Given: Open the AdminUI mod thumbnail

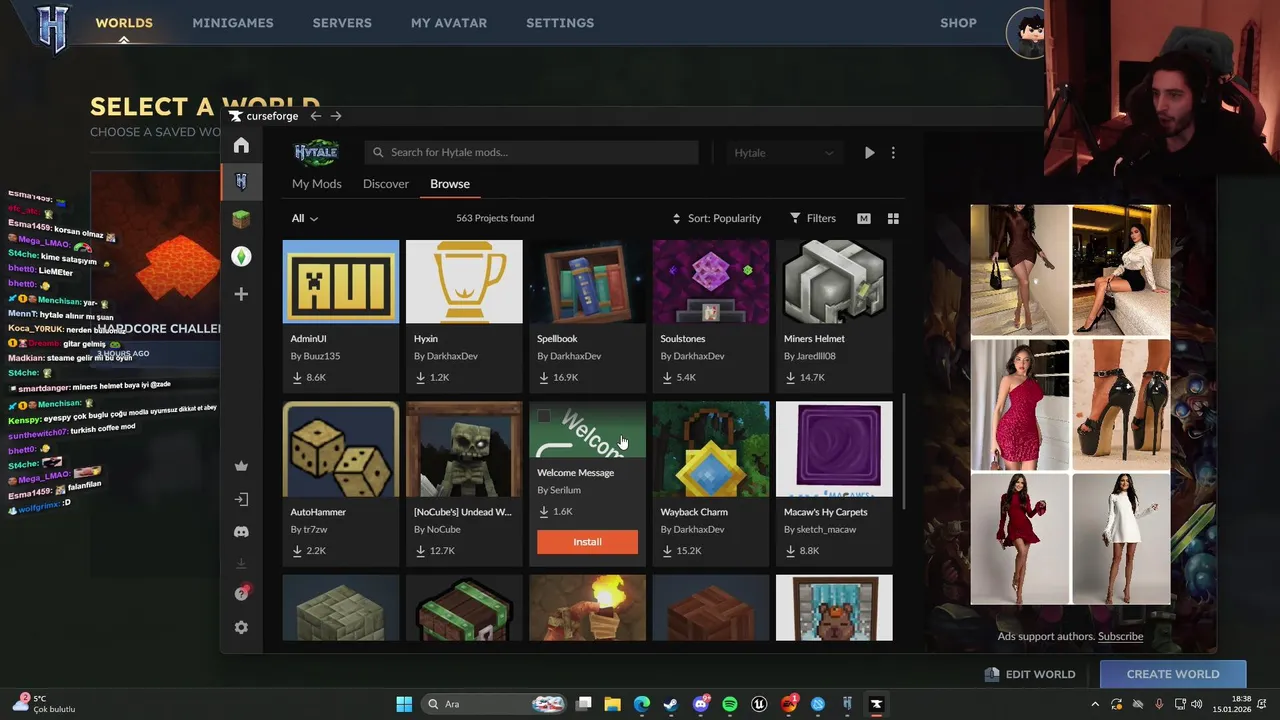Looking at the screenshot, I should pos(341,281).
